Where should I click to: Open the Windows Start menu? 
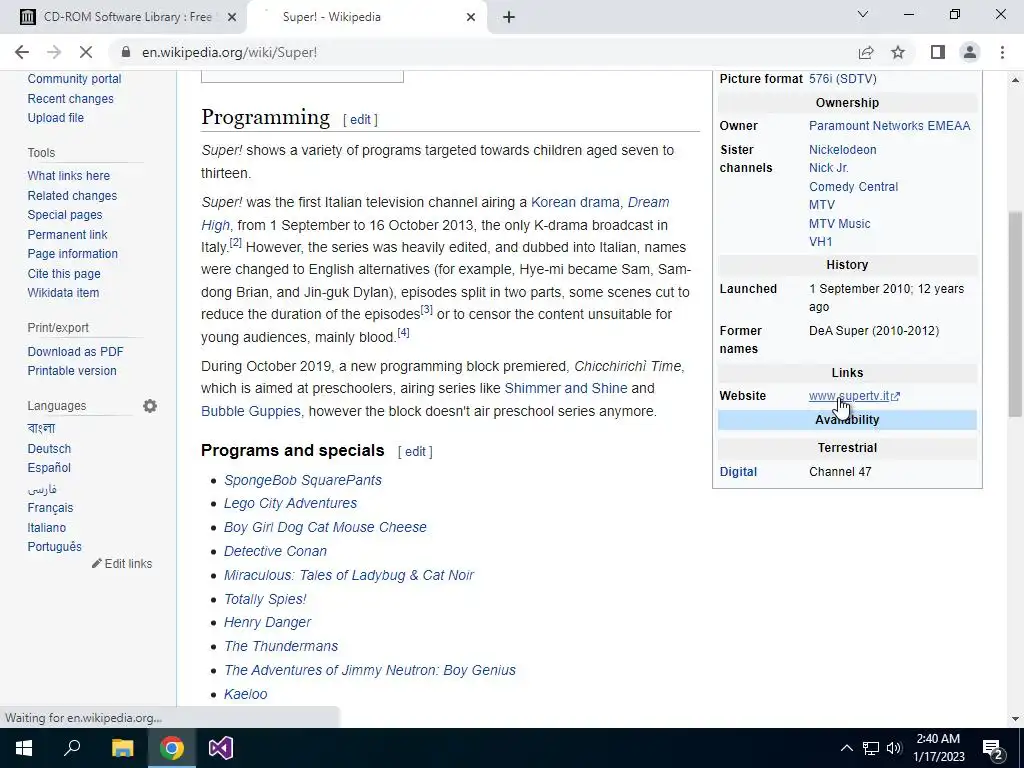(x=24, y=748)
